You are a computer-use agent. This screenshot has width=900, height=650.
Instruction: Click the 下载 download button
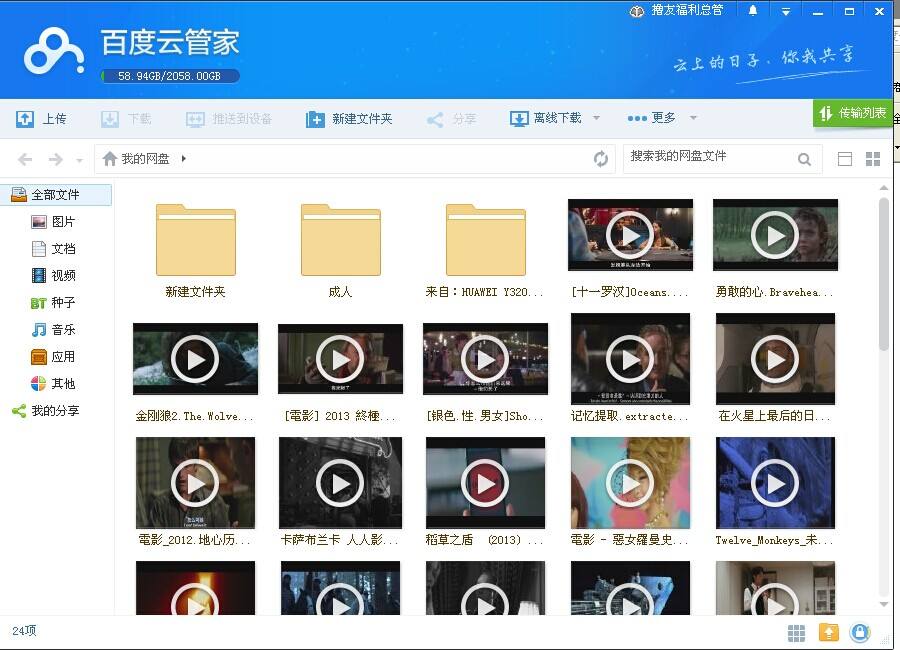(x=126, y=119)
